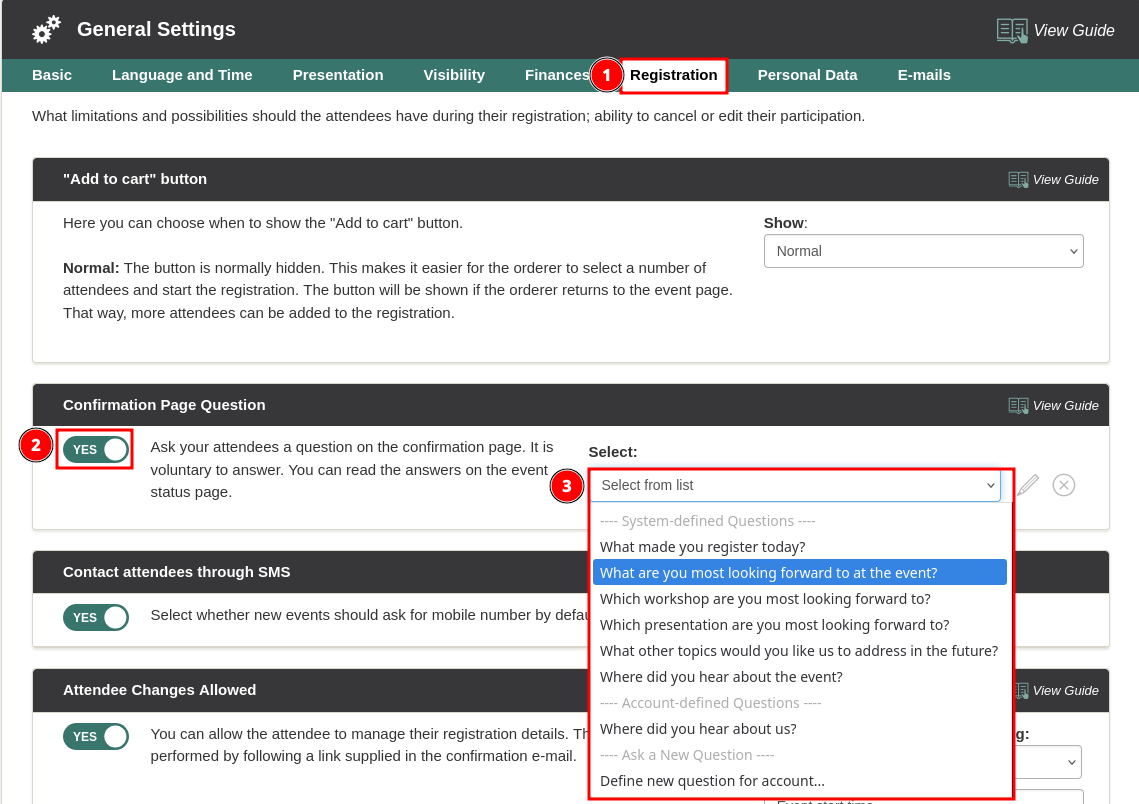Open the Personal Data tab
Screen dimensions: 1139x804
pos(807,75)
